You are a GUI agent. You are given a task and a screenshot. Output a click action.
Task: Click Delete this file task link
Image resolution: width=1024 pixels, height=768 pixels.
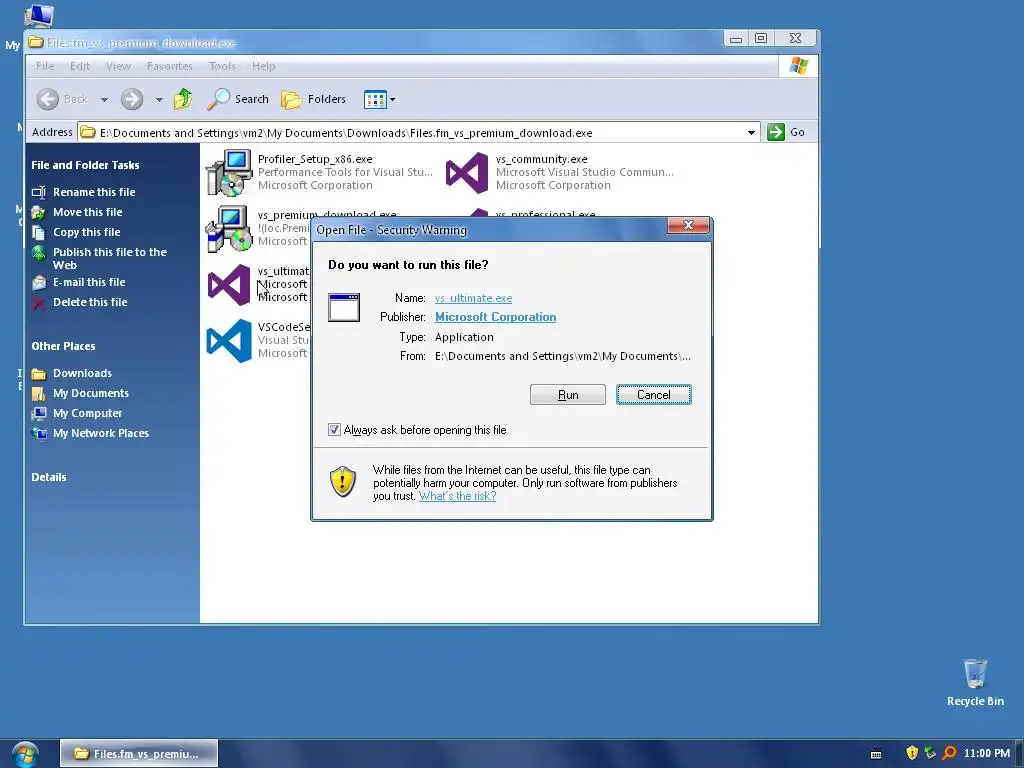click(90, 302)
